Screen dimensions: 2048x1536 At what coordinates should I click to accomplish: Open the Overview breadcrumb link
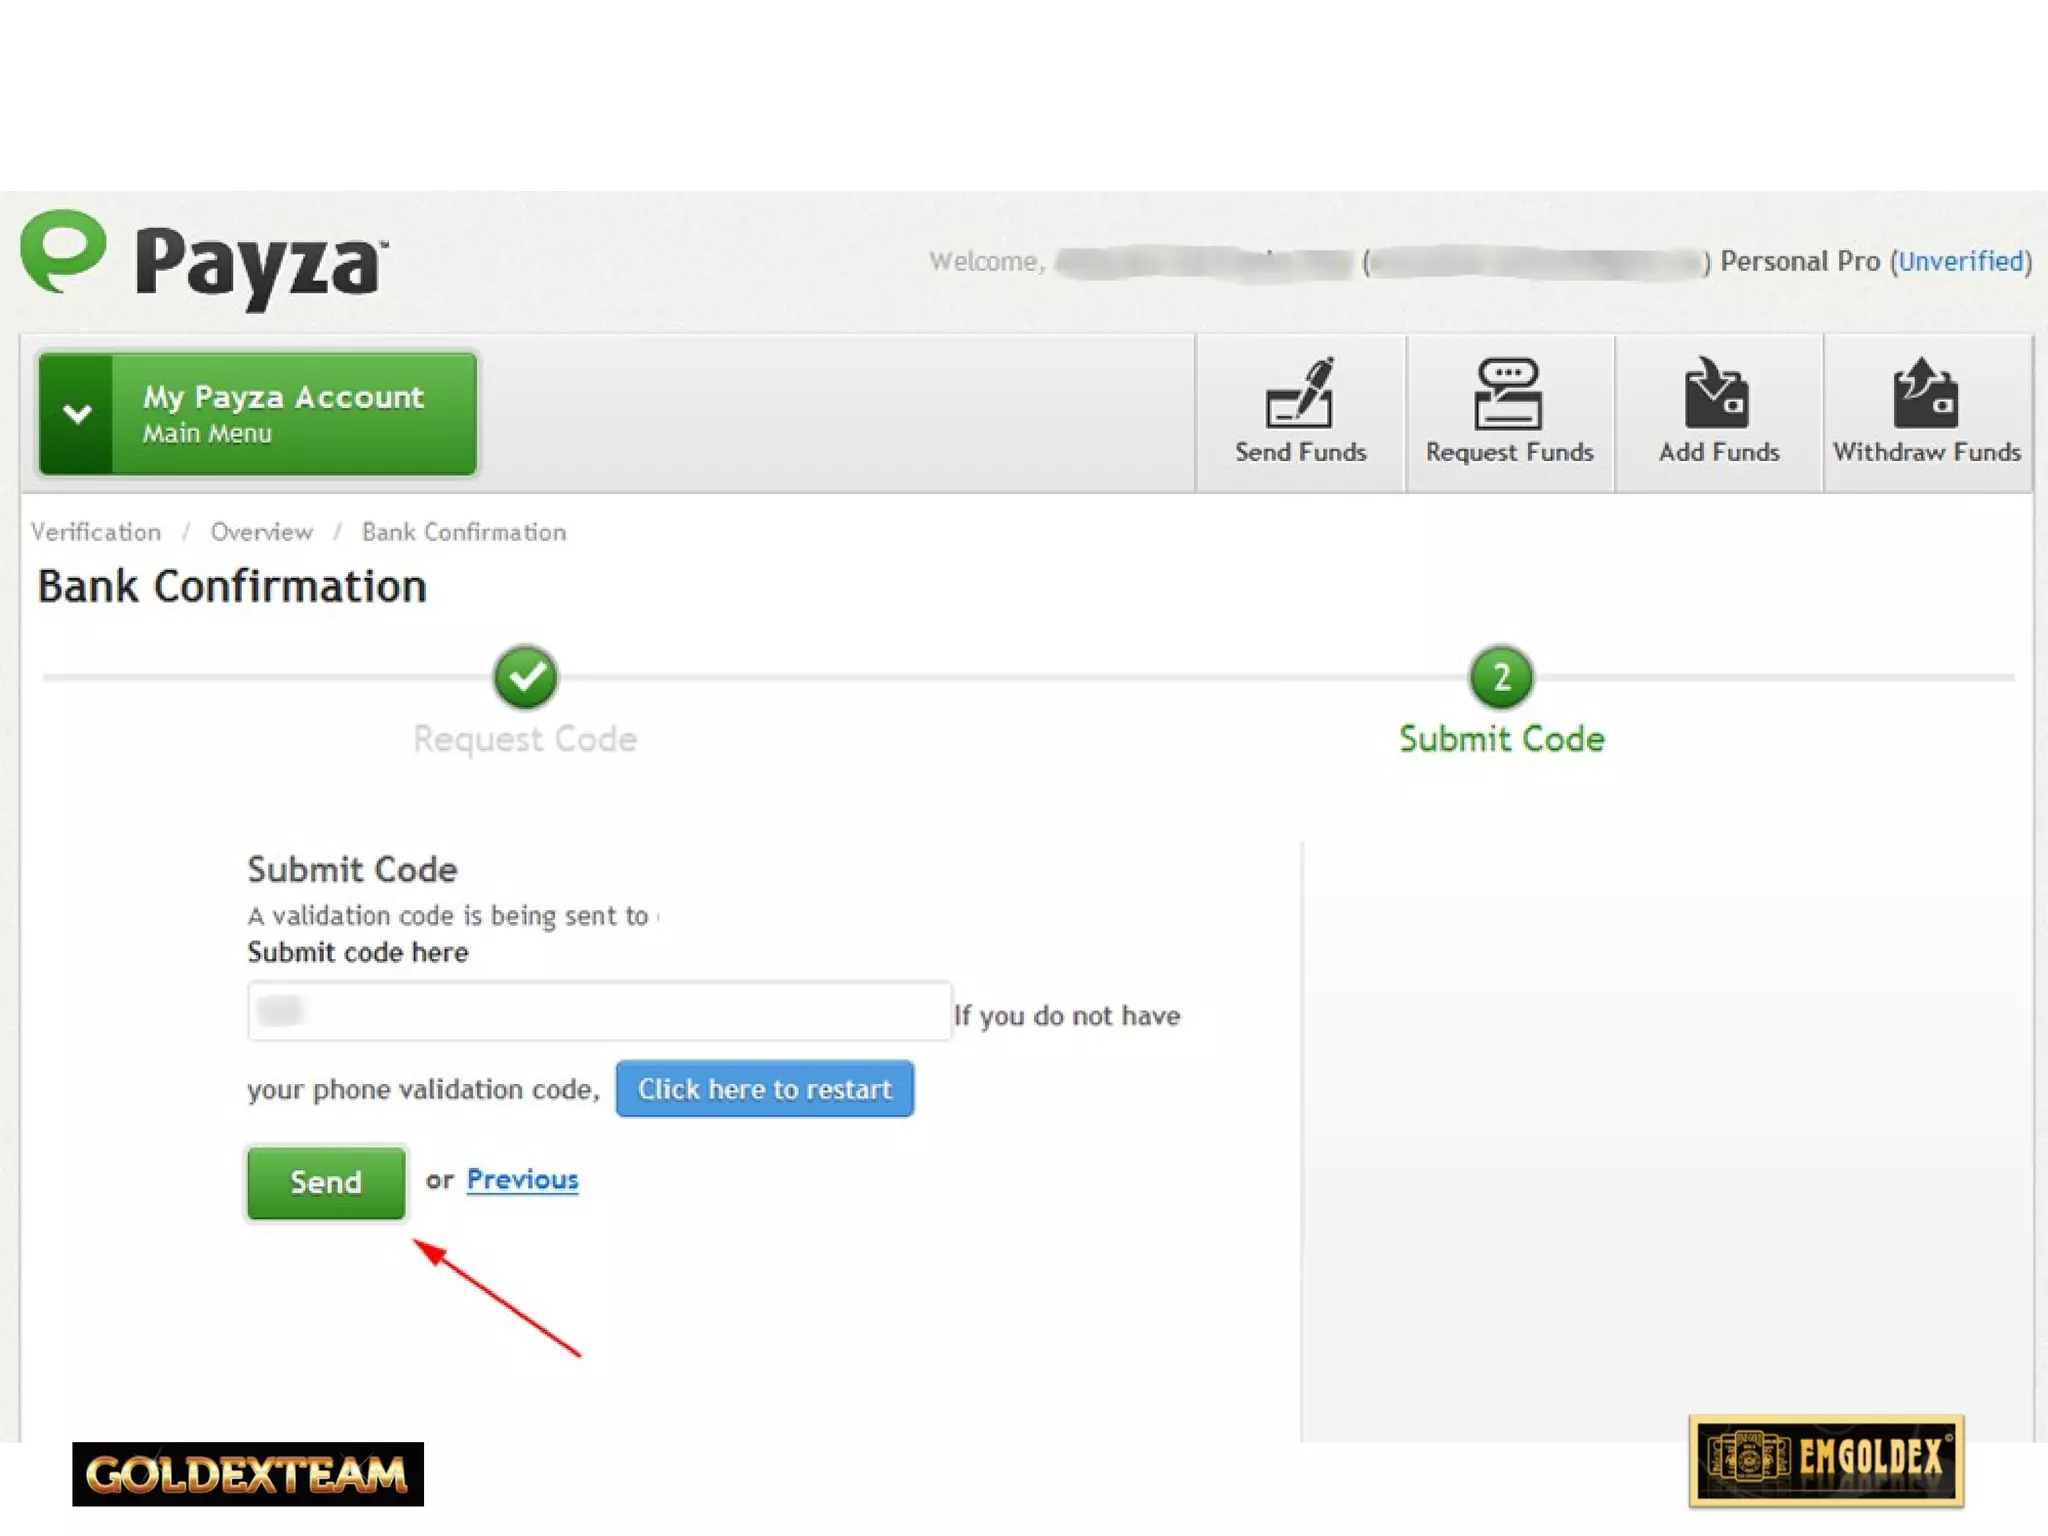pyautogui.click(x=261, y=532)
